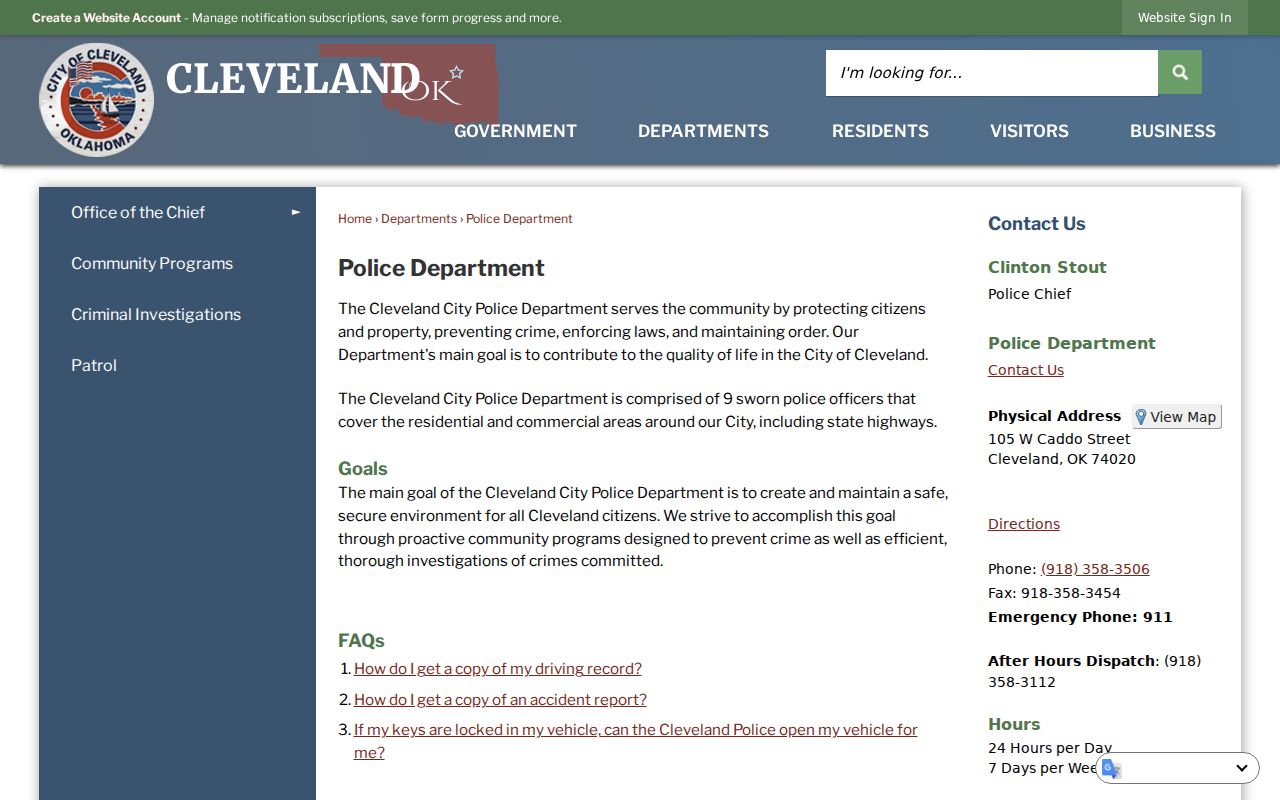Click the (918) 358-3506 phone link
1280x800 pixels.
pyautogui.click(x=1095, y=569)
